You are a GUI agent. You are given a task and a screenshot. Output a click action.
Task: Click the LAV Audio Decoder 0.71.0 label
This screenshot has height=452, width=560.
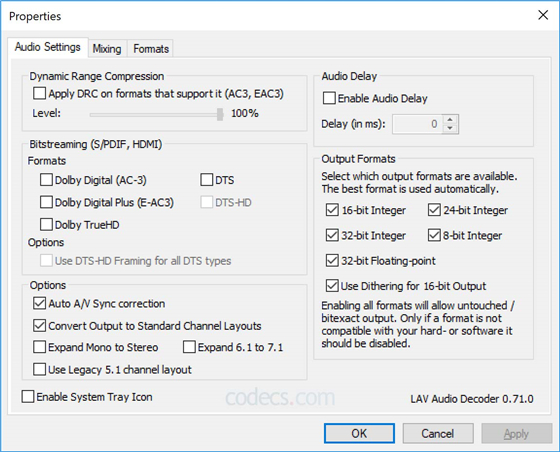[x=472, y=399]
